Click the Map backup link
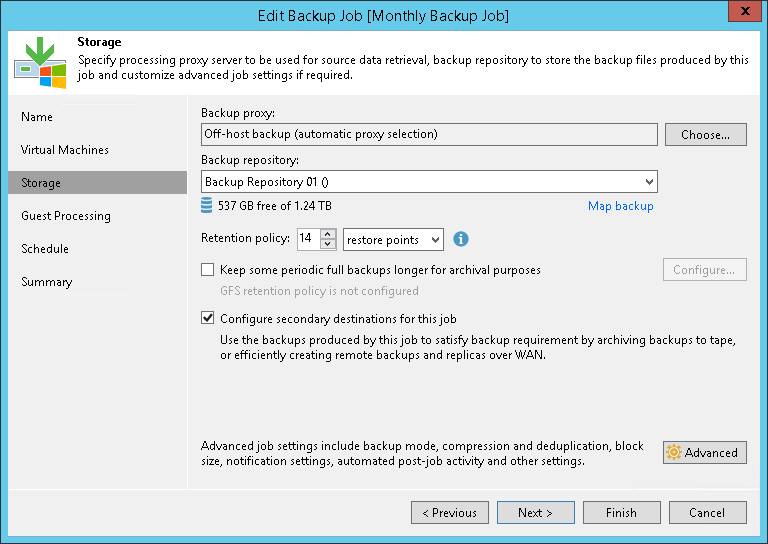This screenshot has height=544, width=768. point(620,206)
